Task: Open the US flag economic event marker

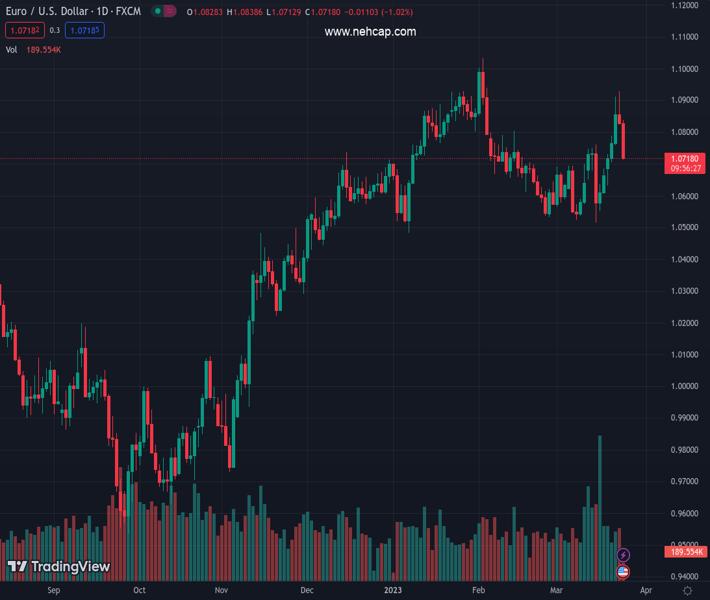Action: coord(623,572)
